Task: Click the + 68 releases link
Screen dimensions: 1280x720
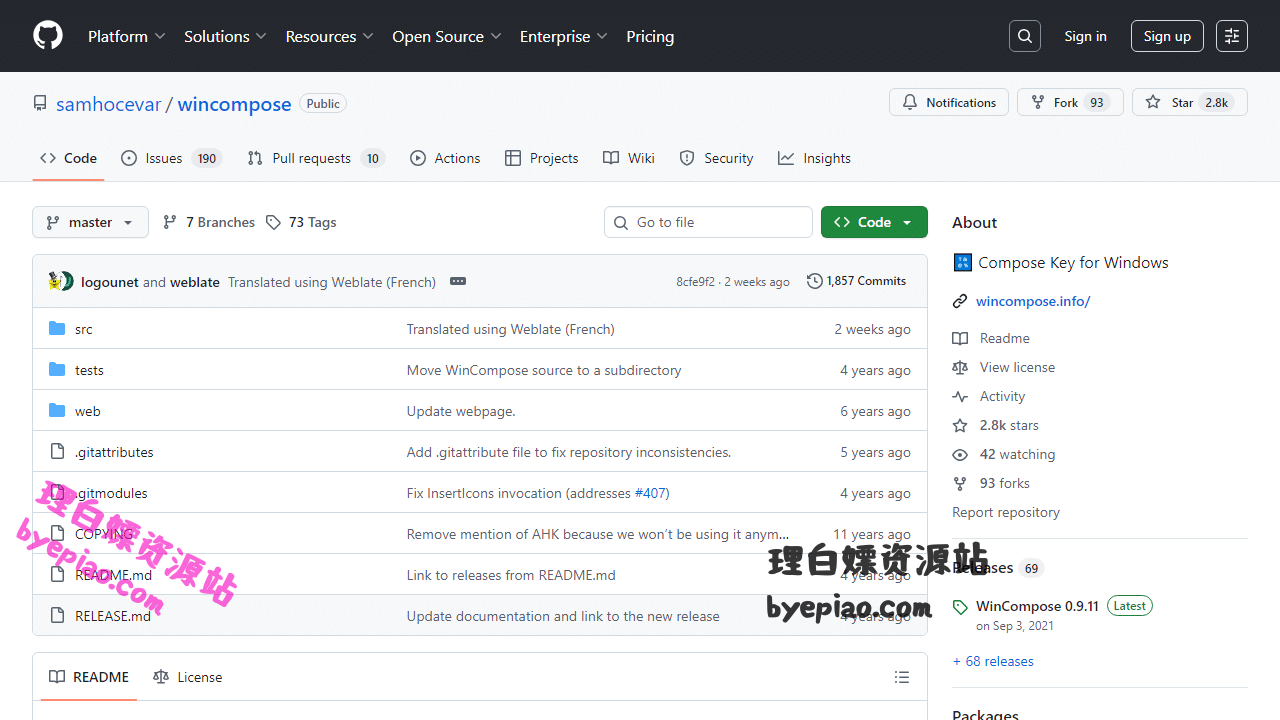Action: coord(993,661)
